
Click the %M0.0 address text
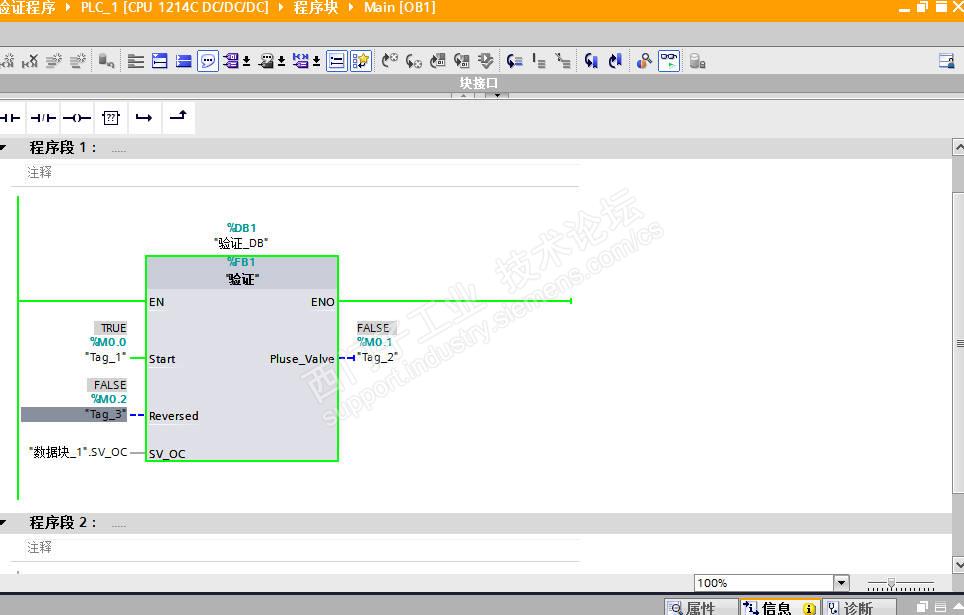pos(108,342)
